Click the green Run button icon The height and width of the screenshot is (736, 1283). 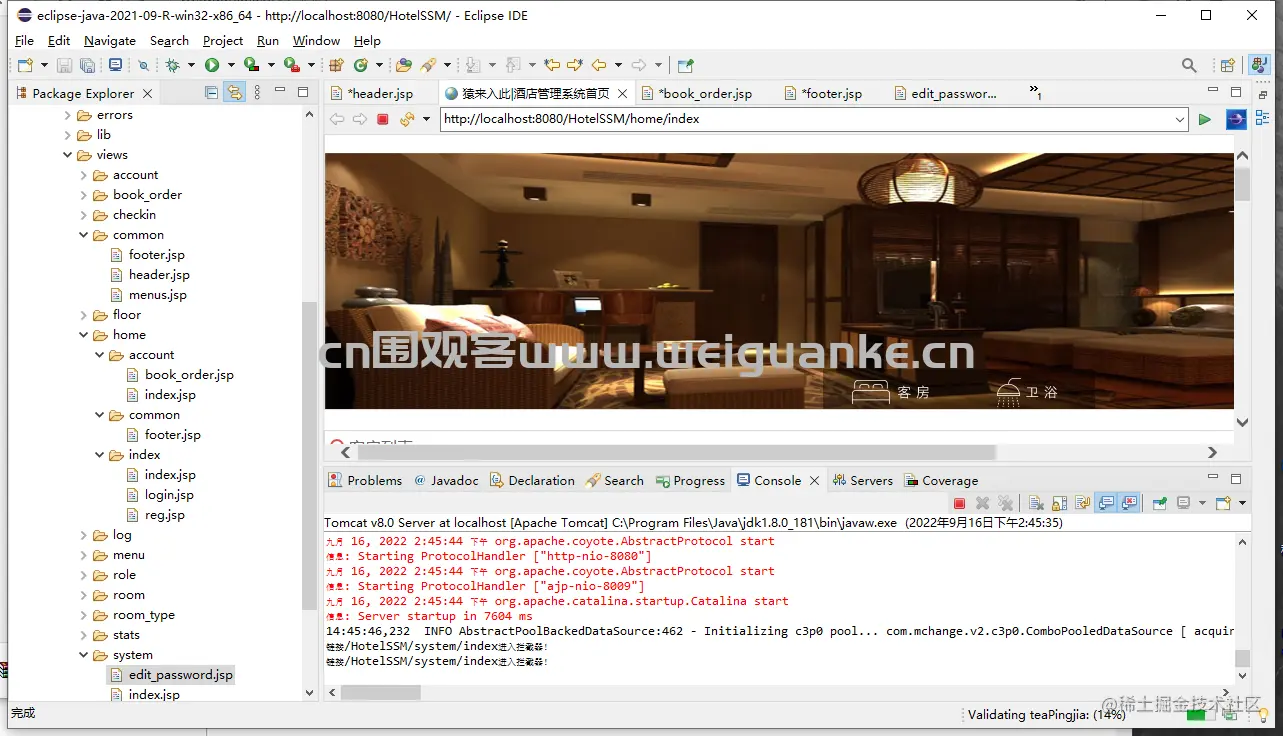tap(212, 65)
